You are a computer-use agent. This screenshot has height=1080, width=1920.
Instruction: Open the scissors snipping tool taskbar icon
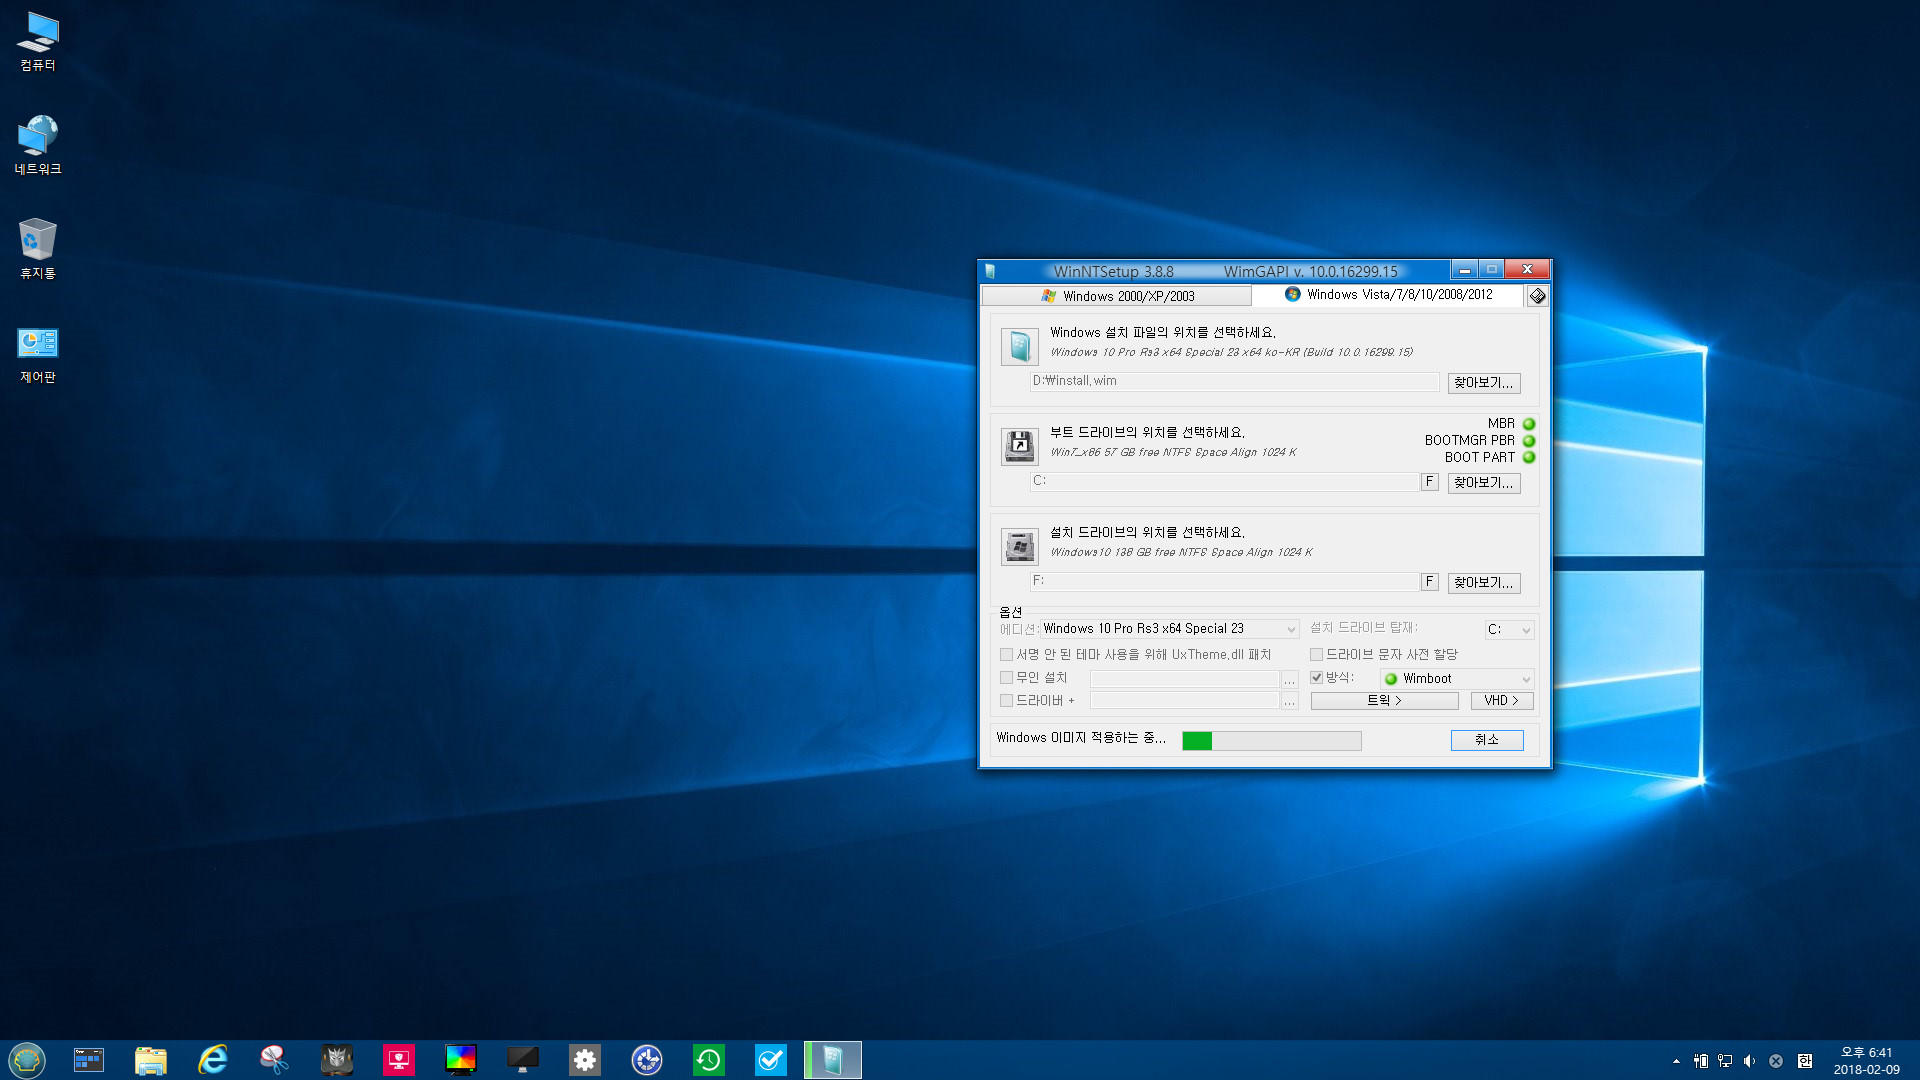pos(275,1060)
